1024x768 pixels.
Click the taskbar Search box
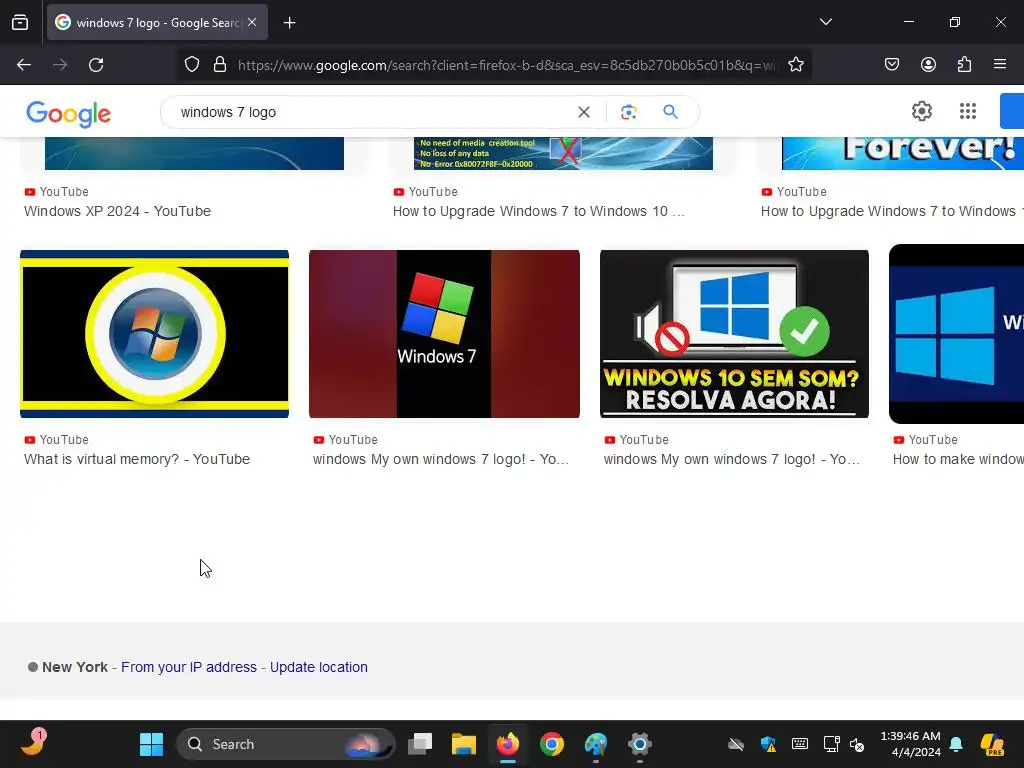(285, 744)
